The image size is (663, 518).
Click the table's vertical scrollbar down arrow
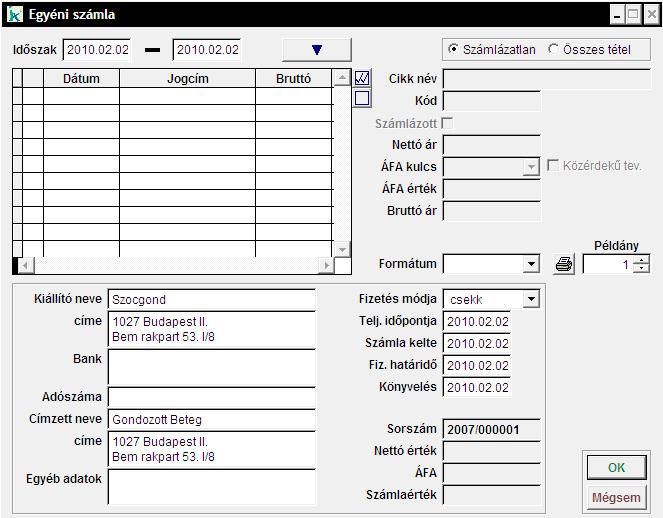pyautogui.click(x=343, y=249)
